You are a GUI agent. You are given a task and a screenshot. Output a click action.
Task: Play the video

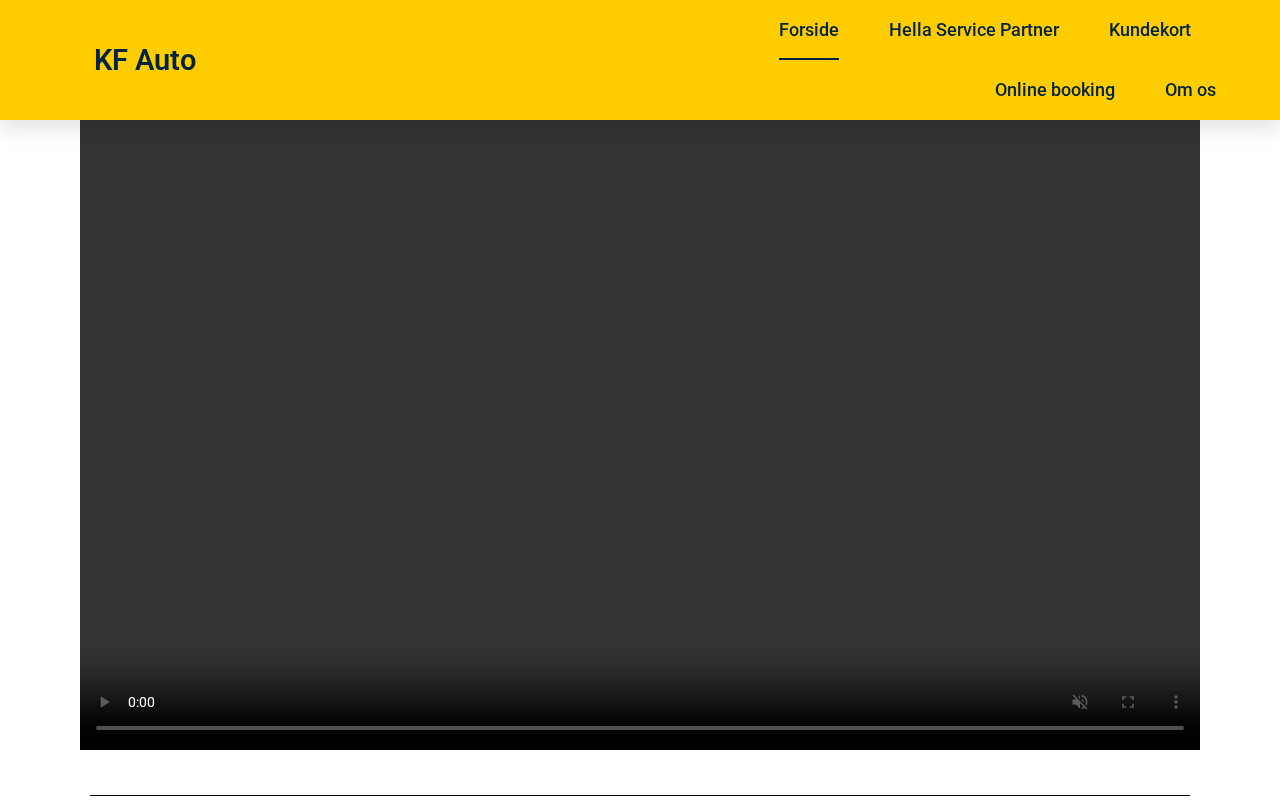point(104,702)
